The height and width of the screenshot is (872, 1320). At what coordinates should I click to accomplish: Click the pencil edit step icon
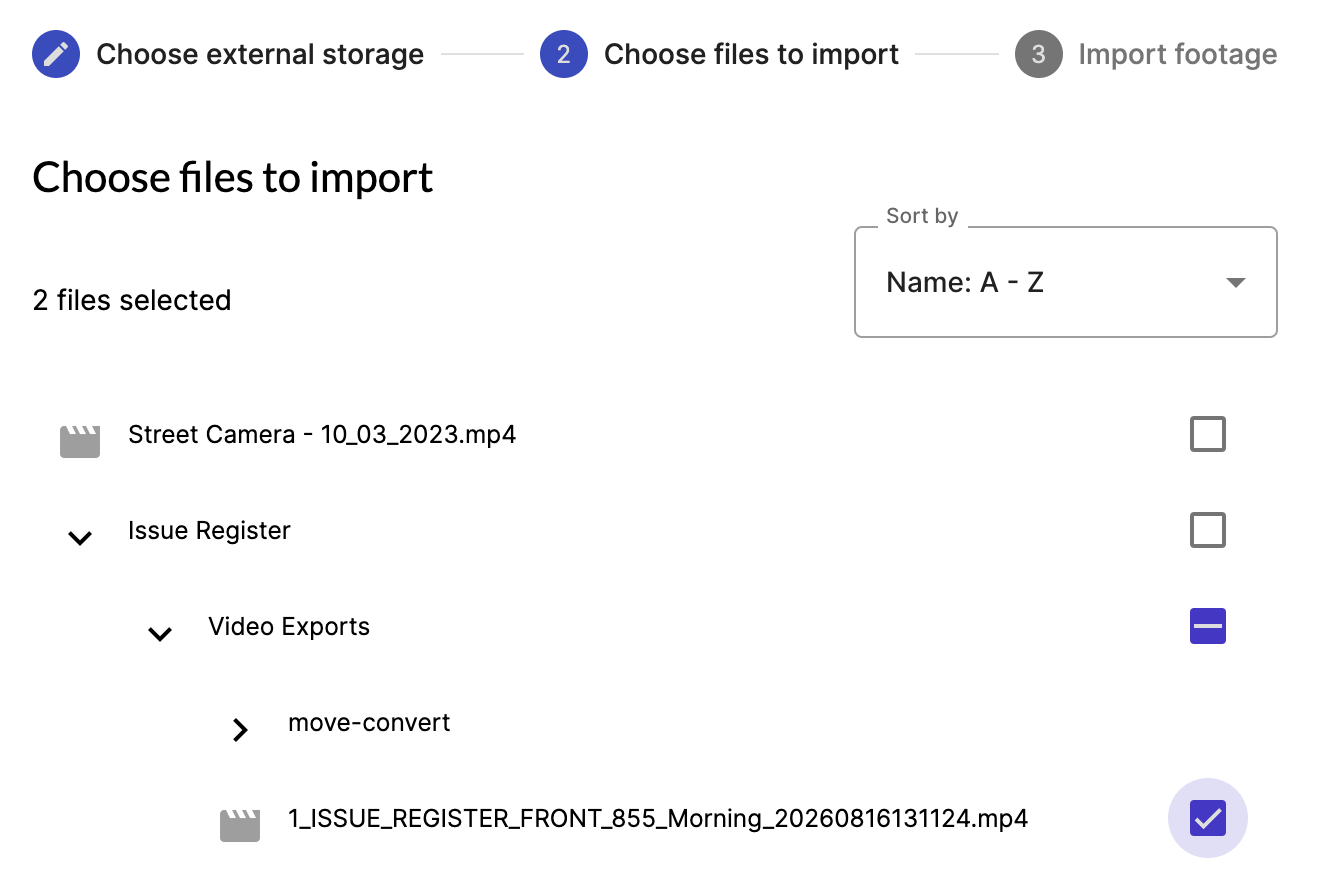pyautogui.click(x=56, y=54)
